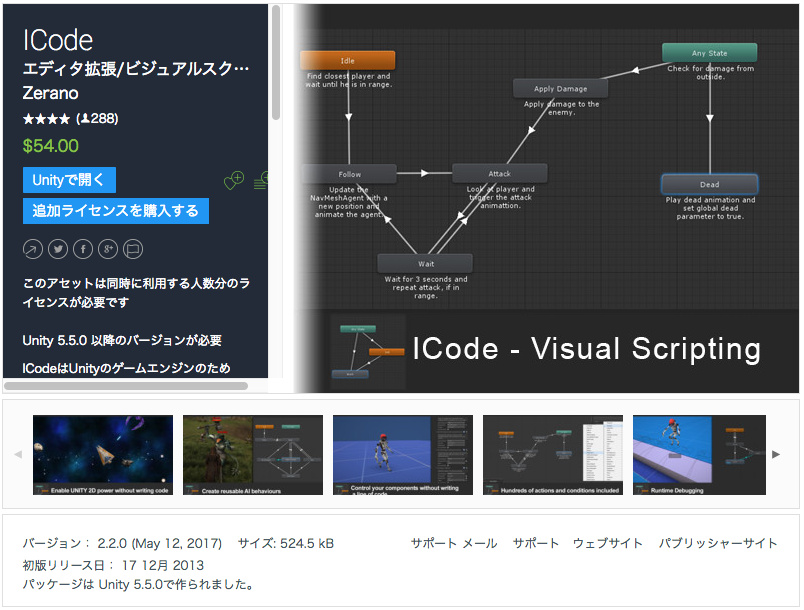Open the Hundreds of actions thumbnail
Viewport: 804px width, 610px height.
click(x=553, y=455)
